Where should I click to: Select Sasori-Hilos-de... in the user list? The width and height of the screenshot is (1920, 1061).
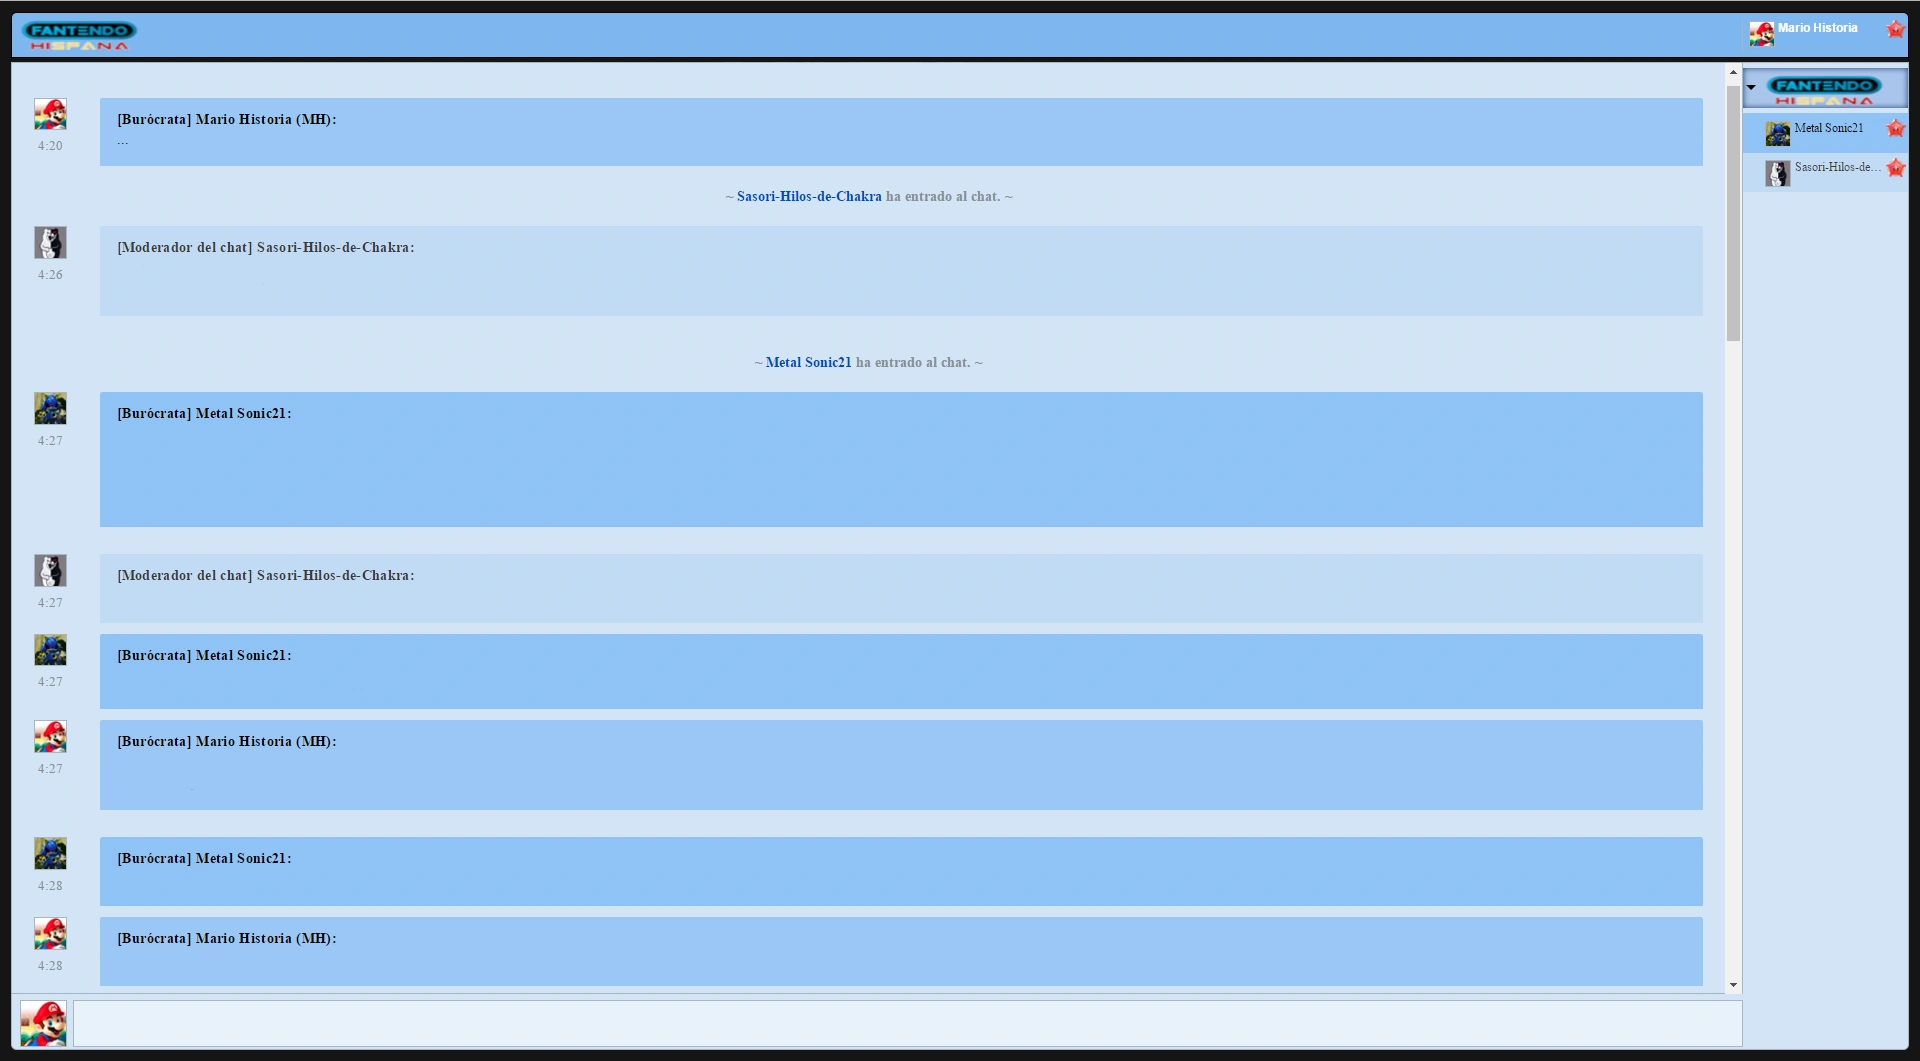coord(1836,168)
